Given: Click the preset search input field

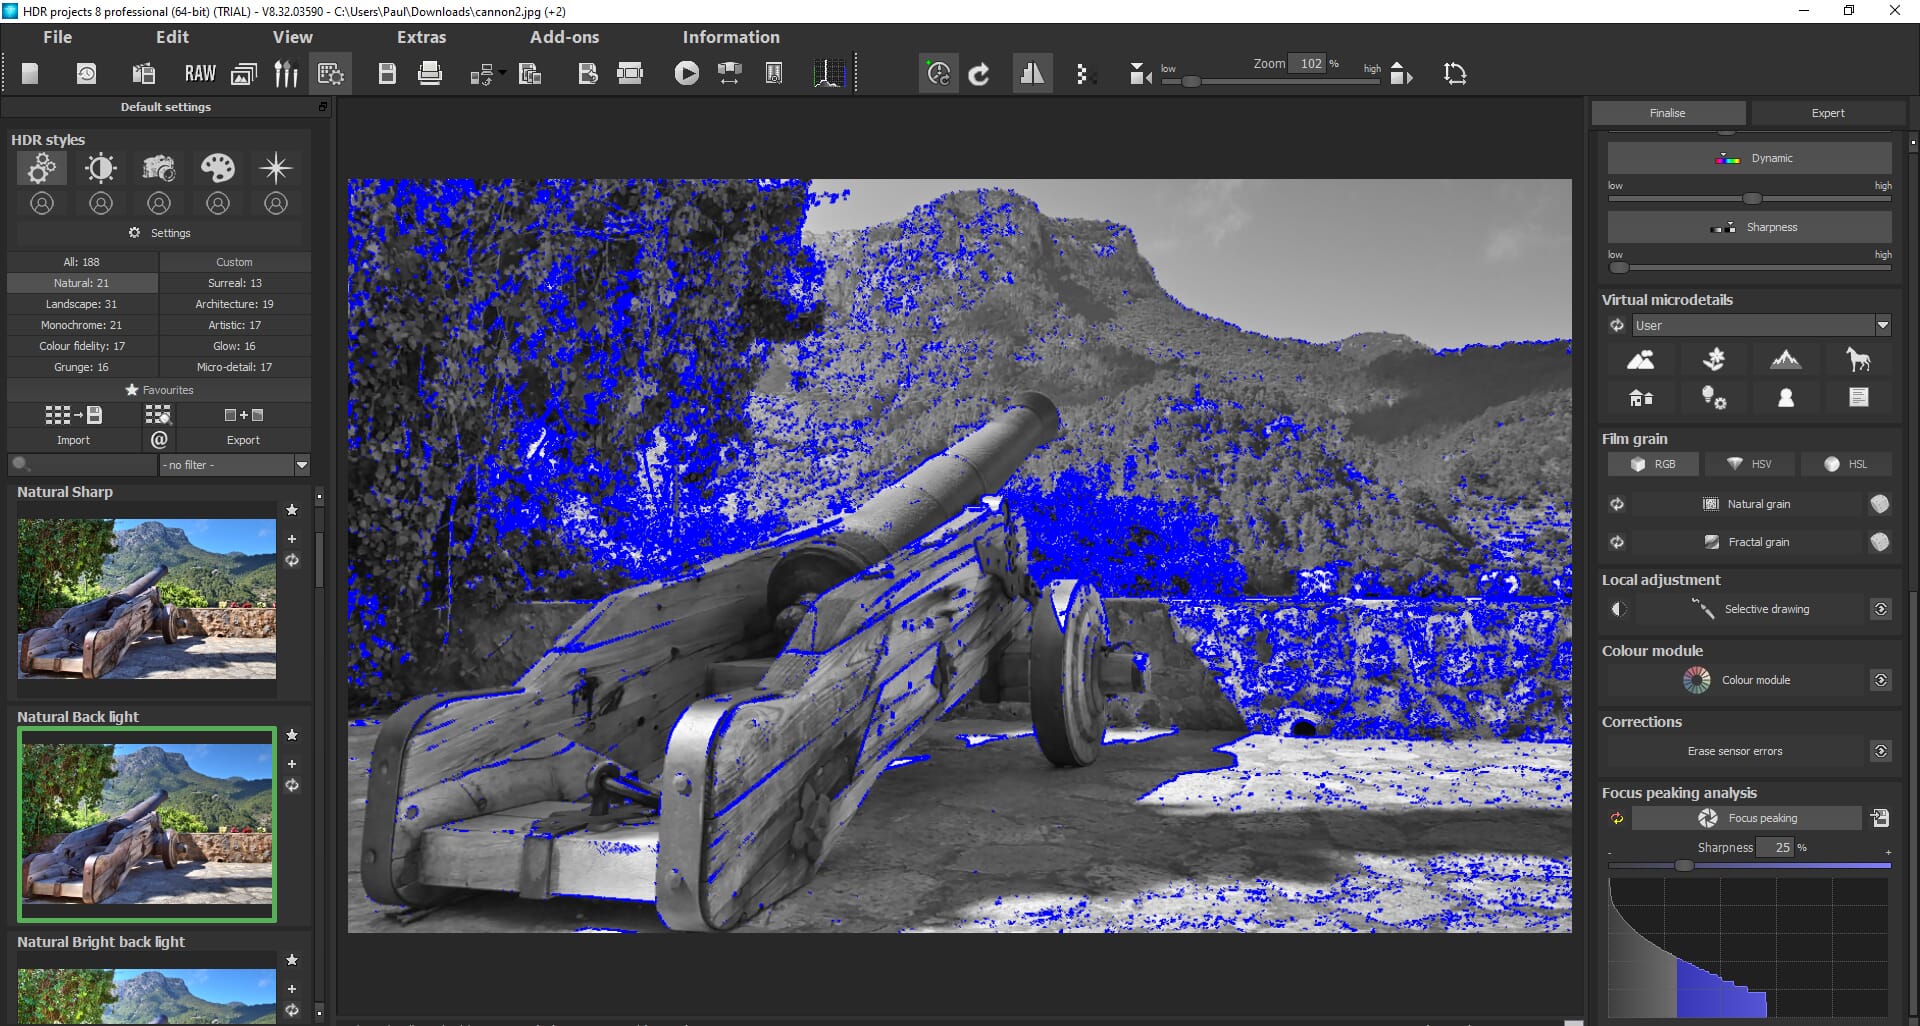Looking at the screenshot, I should 82,465.
